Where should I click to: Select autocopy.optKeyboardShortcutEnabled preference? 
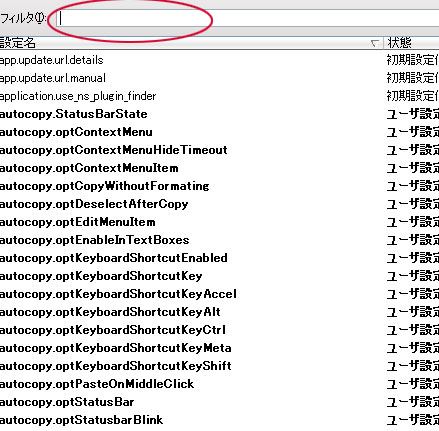tap(114, 258)
